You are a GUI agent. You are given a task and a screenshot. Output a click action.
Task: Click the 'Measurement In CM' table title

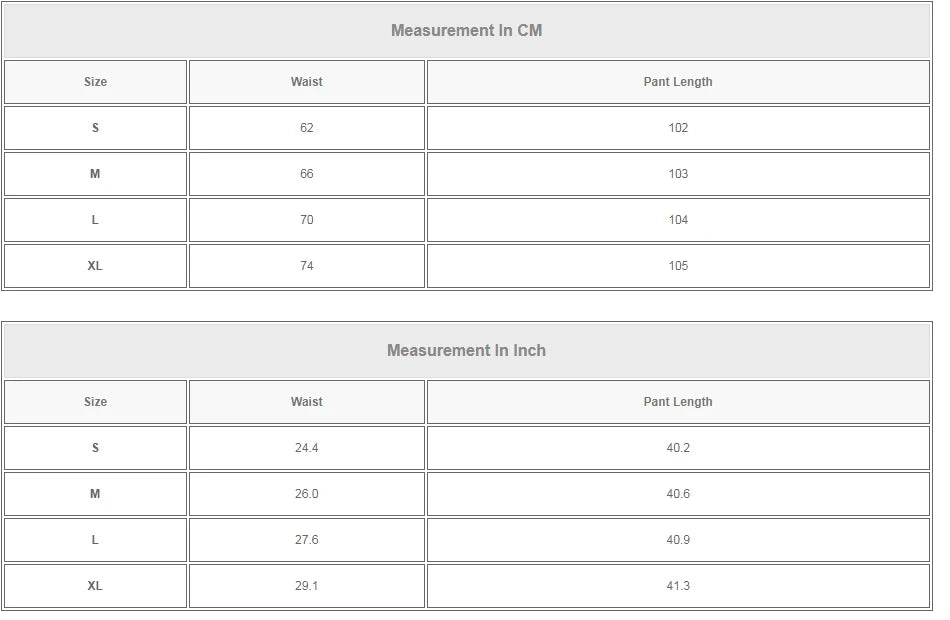click(x=466, y=30)
